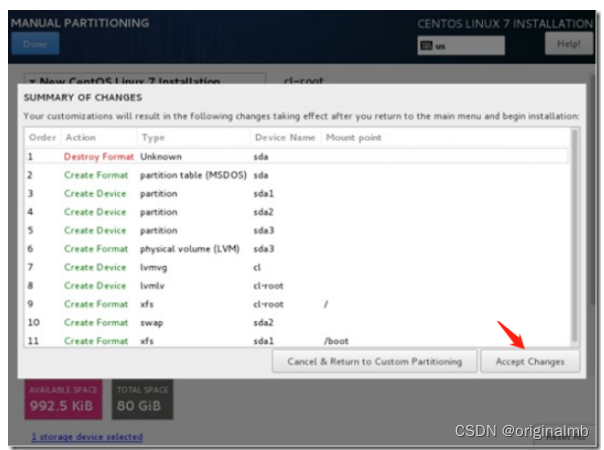
Task: Click the blue Done button
Action: [35, 44]
